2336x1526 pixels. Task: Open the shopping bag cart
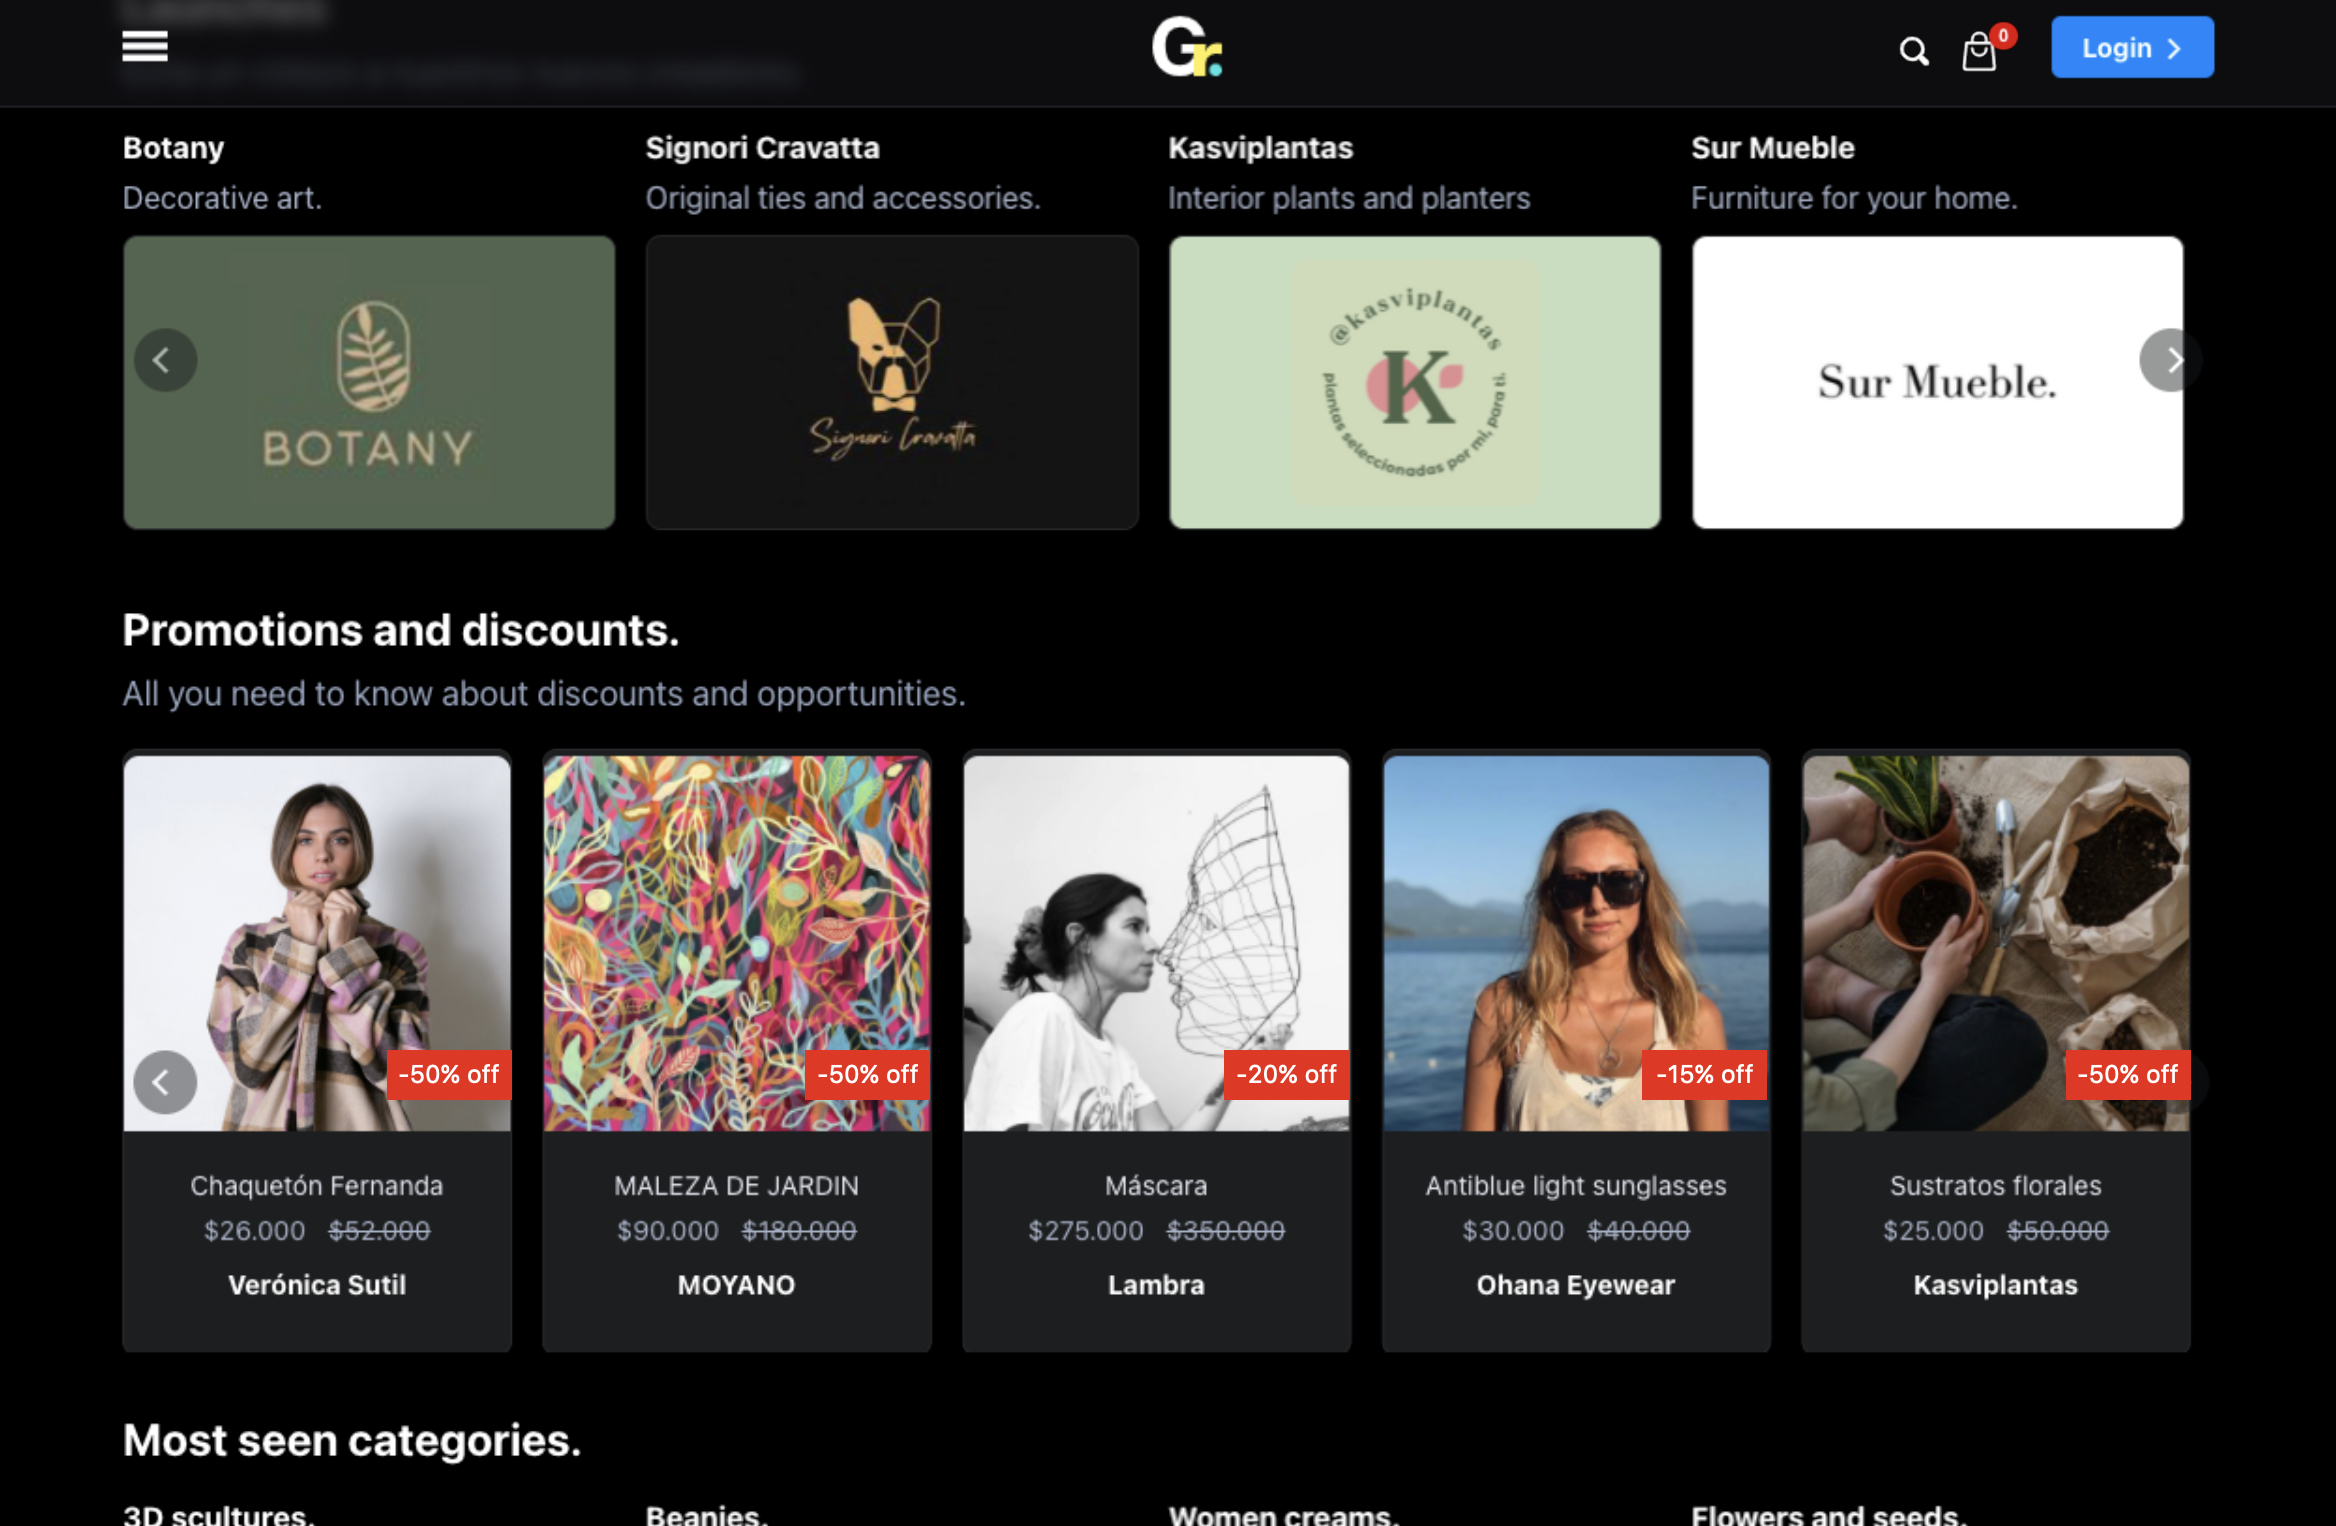coord(1979,51)
